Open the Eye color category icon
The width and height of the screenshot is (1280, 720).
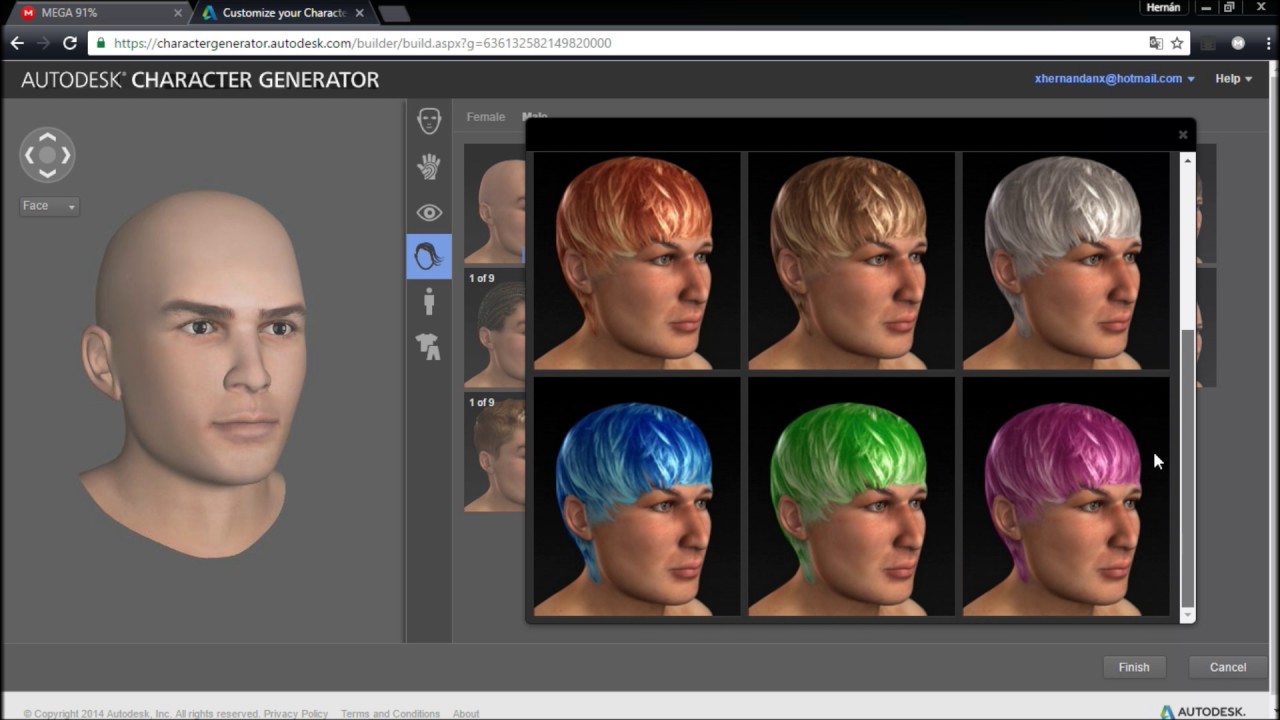coord(429,212)
